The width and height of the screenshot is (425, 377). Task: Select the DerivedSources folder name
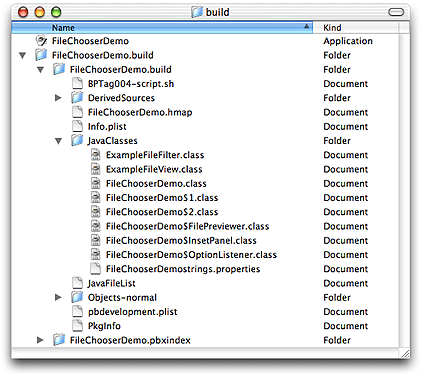click(121, 98)
